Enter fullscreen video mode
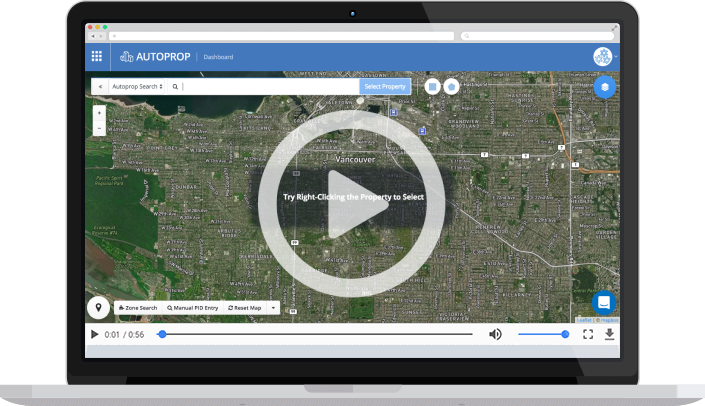Screen dimensions: 705x406 [x=588, y=334]
